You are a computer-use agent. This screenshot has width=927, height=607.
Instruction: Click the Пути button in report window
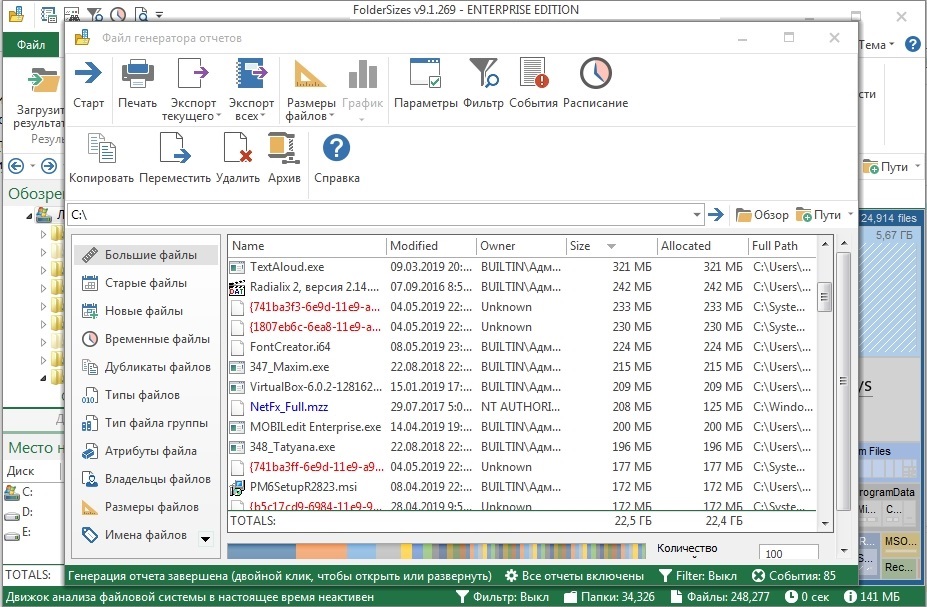point(818,215)
